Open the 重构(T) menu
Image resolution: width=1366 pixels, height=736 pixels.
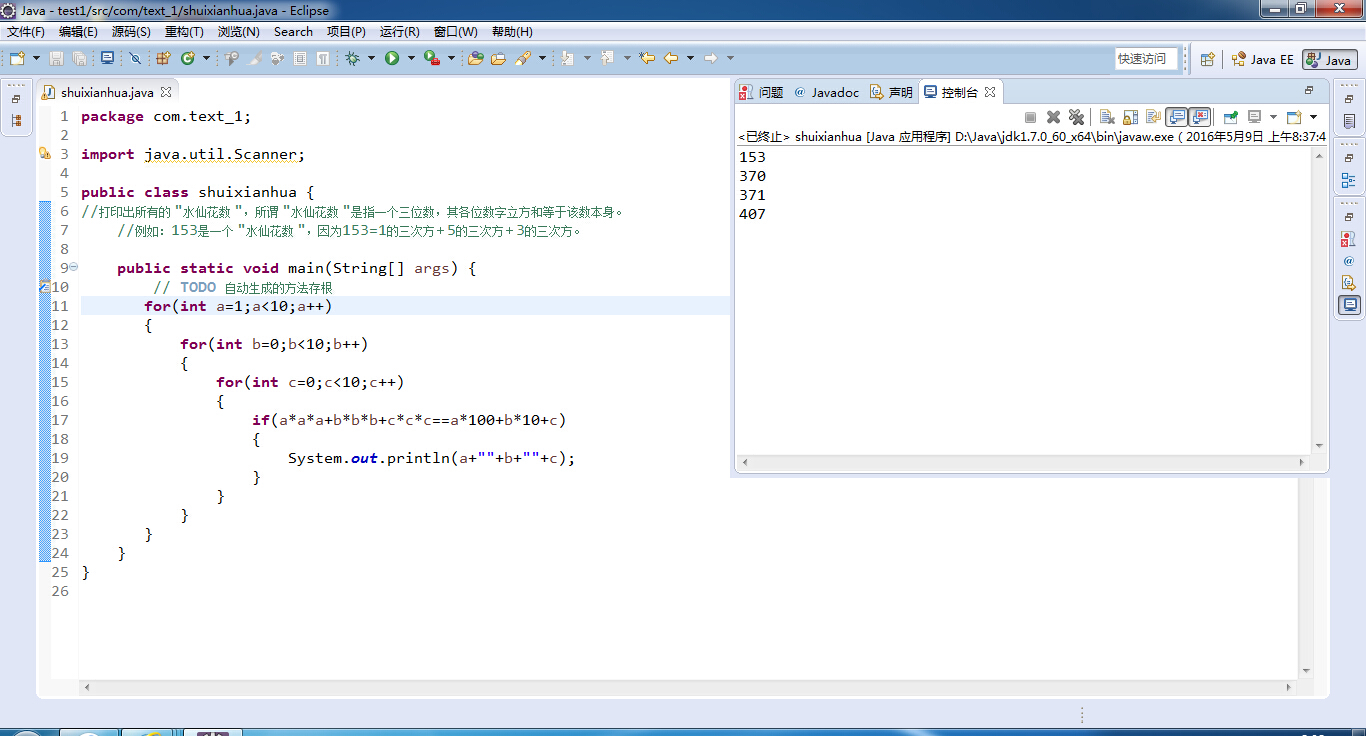pyautogui.click(x=184, y=32)
